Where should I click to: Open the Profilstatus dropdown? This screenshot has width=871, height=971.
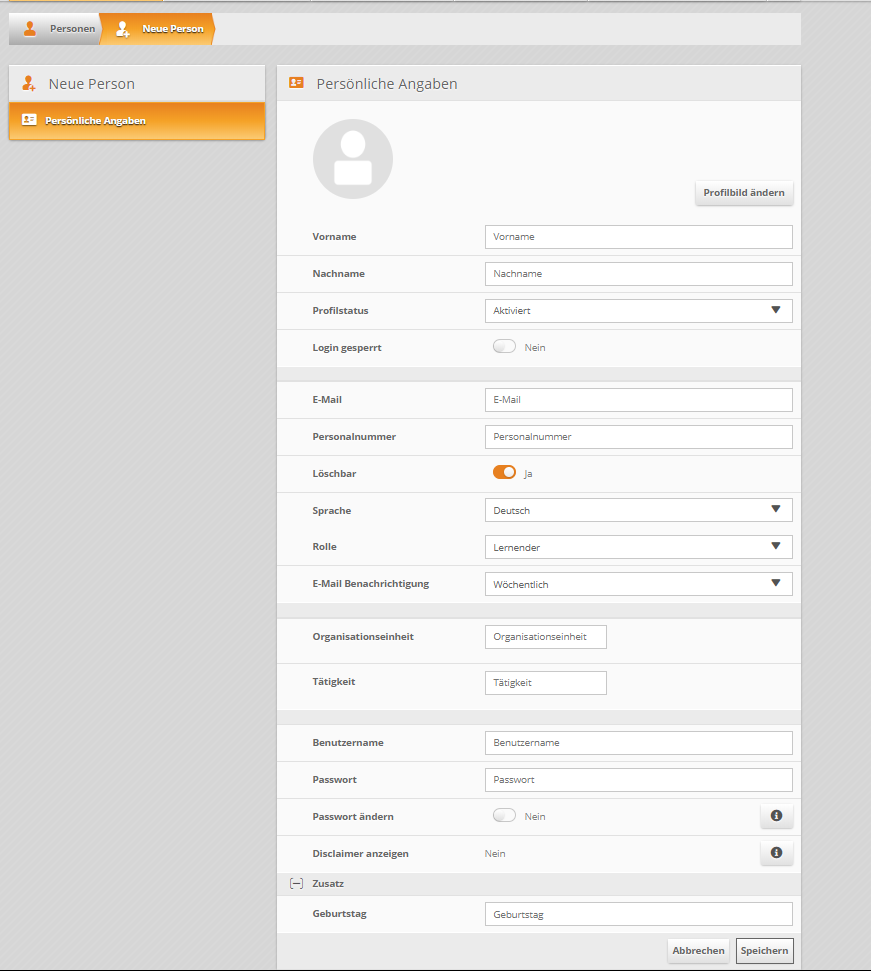pos(638,311)
